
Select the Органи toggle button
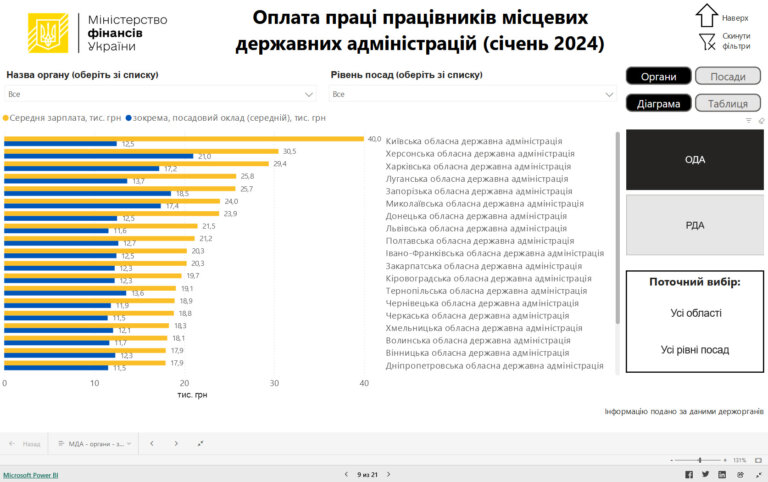coord(658,76)
